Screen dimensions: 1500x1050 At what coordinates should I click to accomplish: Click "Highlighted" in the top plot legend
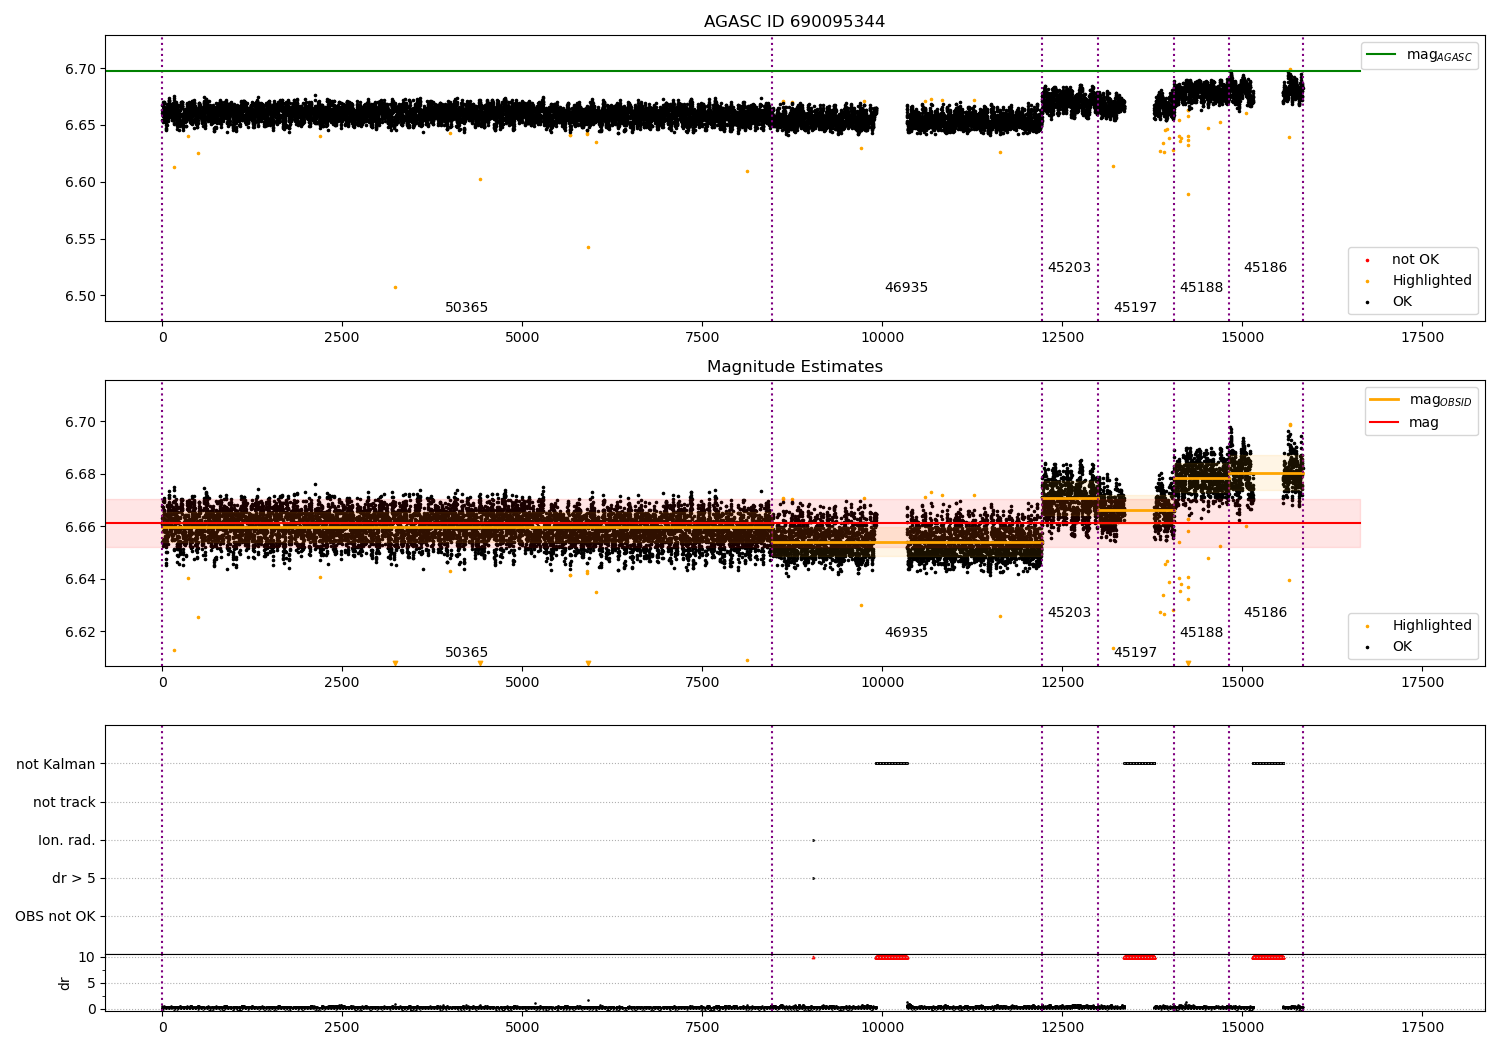[1431, 281]
